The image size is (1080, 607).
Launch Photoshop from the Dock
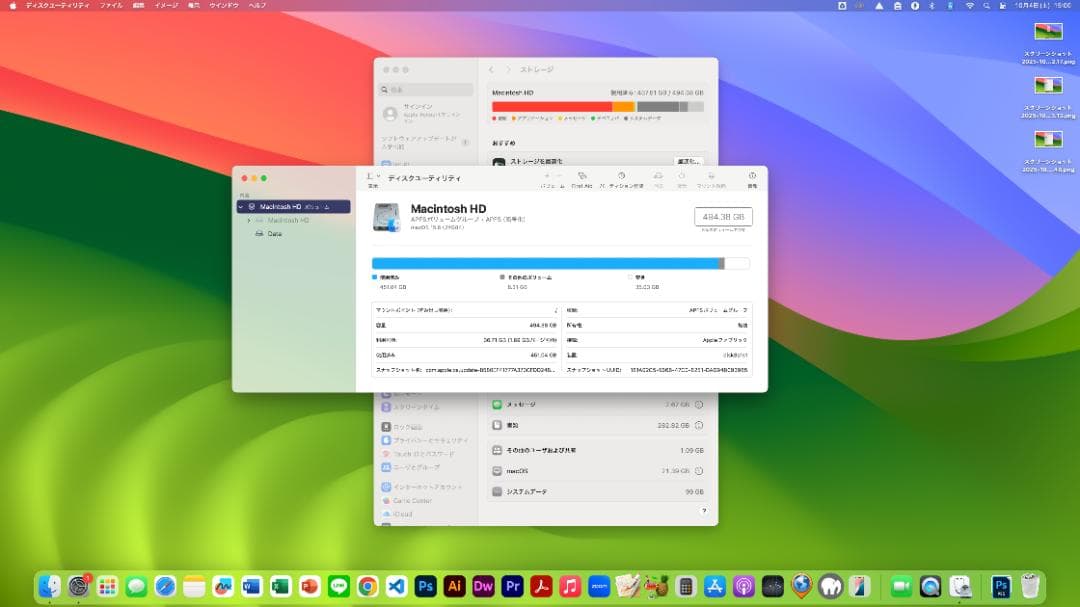pos(425,586)
